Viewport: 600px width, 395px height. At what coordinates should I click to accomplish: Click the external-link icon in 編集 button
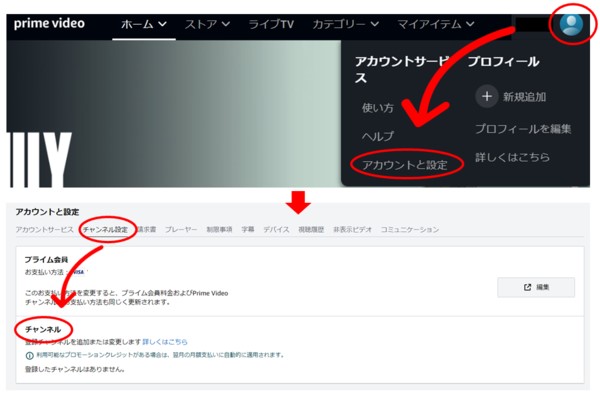point(527,287)
